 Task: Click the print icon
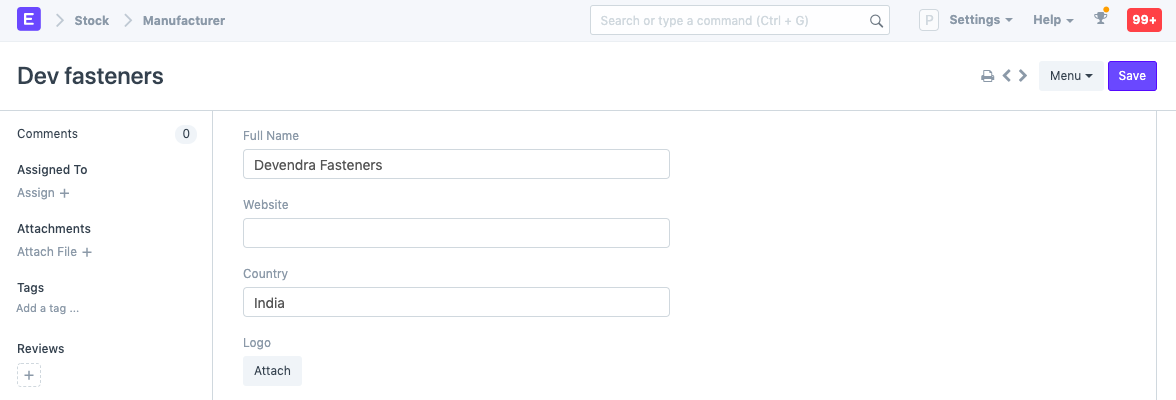987,76
